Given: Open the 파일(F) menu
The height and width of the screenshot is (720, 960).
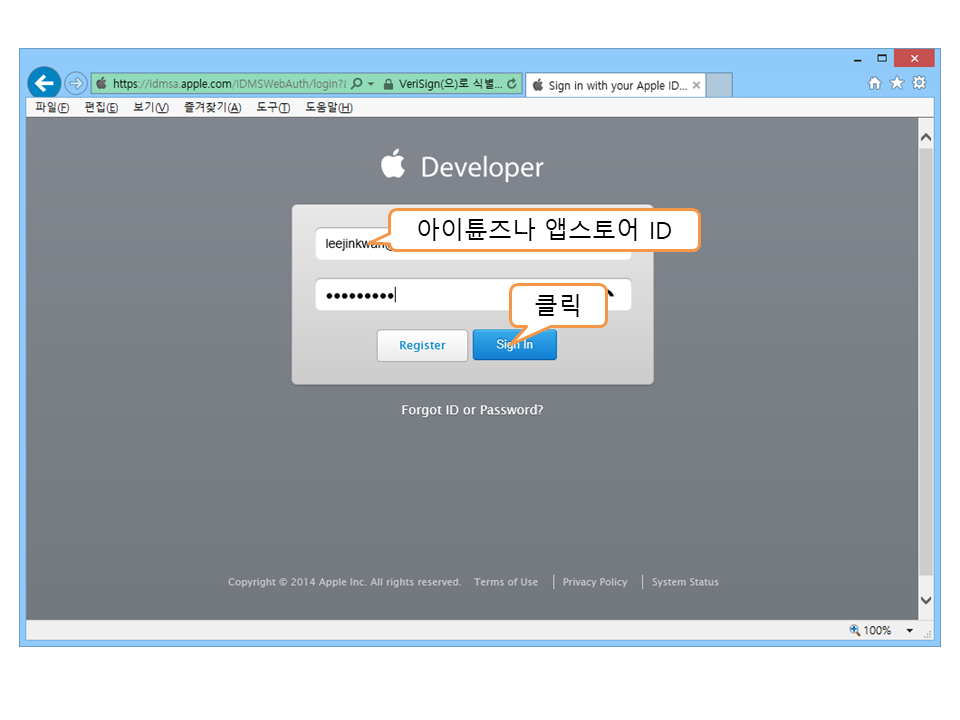Looking at the screenshot, I should [x=52, y=108].
